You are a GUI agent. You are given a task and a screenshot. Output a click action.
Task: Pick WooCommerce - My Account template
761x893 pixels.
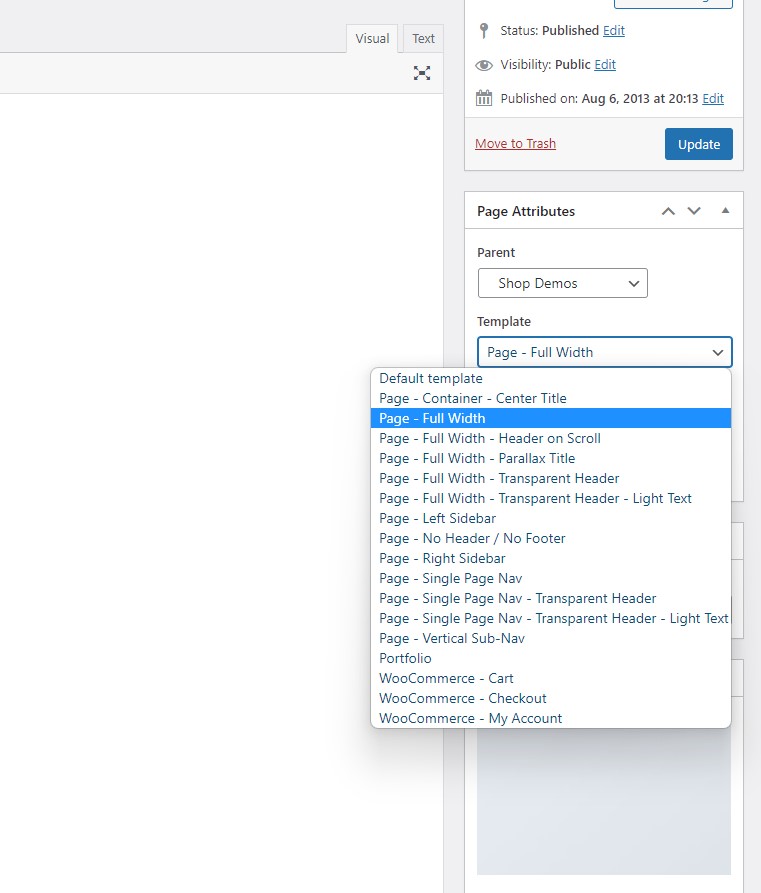(551, 718)
